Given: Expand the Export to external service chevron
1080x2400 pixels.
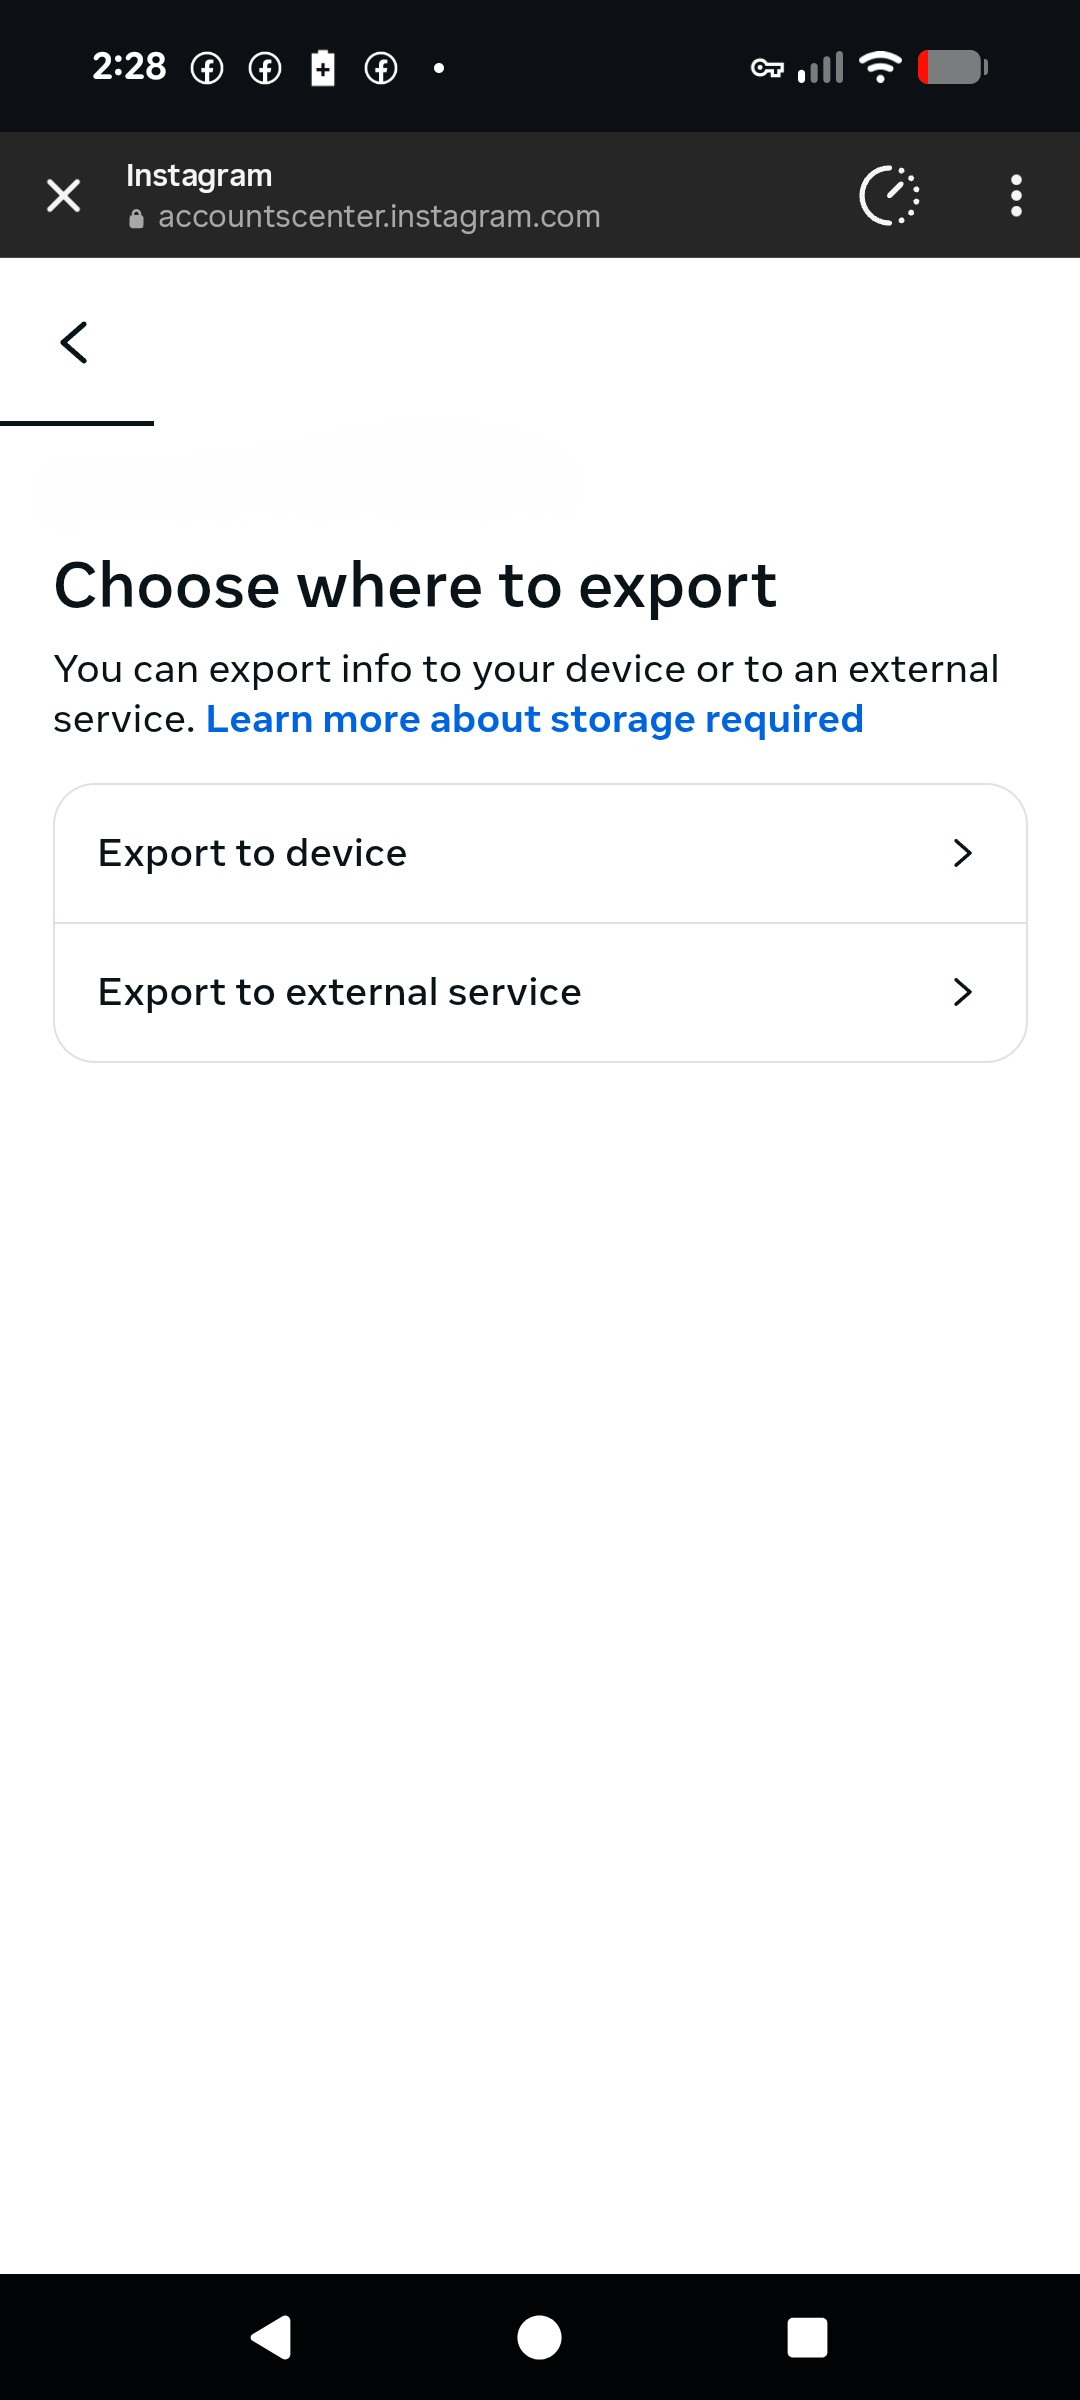Looking at the screenshot, I should [963, 992].
